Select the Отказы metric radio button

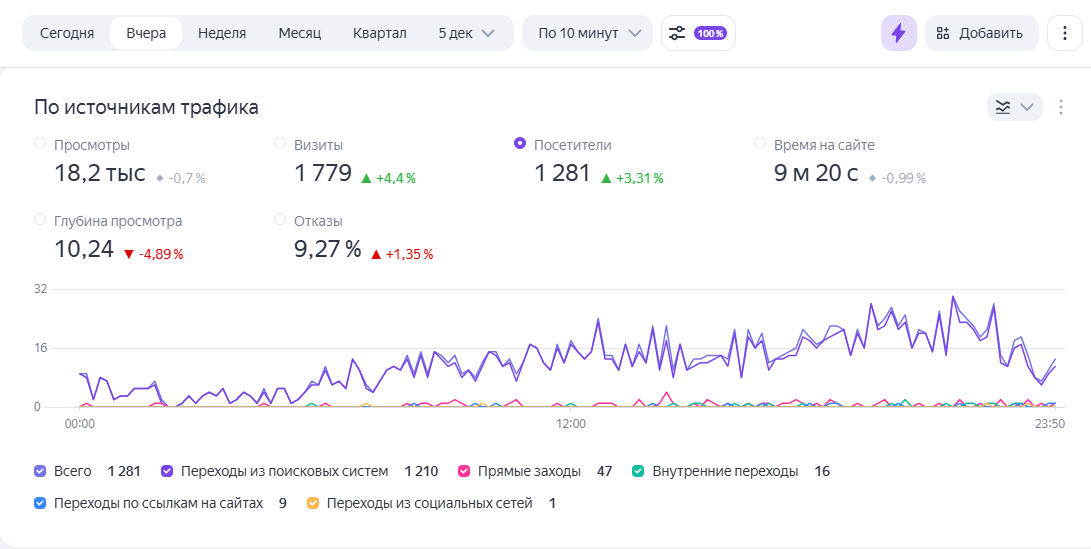tap(280, 219)
